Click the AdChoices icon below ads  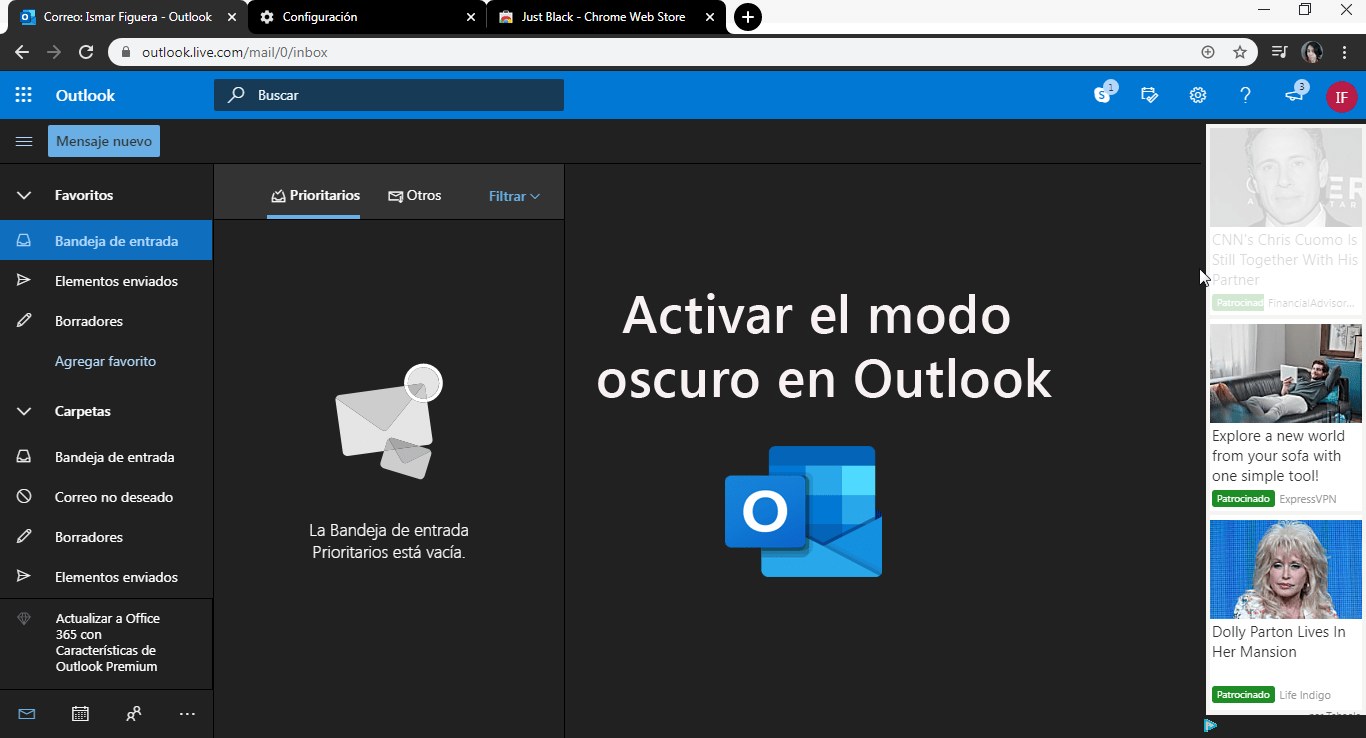pos(1210,725)
